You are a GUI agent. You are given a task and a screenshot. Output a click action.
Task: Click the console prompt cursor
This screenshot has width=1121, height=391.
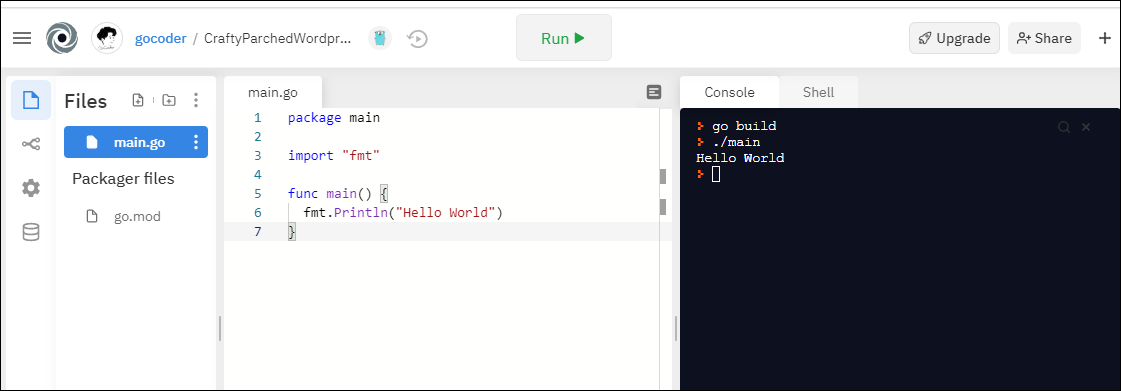point(716,174)
